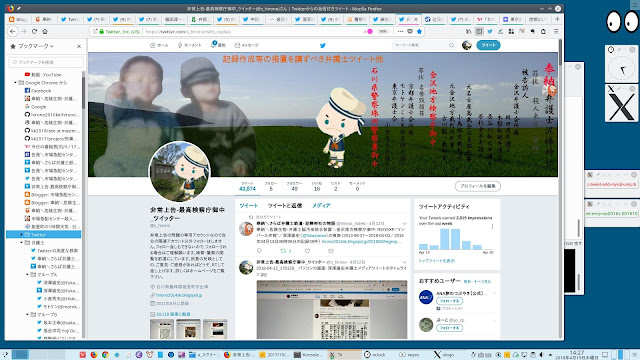Click the ツイート count 43,874 stat
This screenshot has height=360, width=640.
(x=247, y=187)
